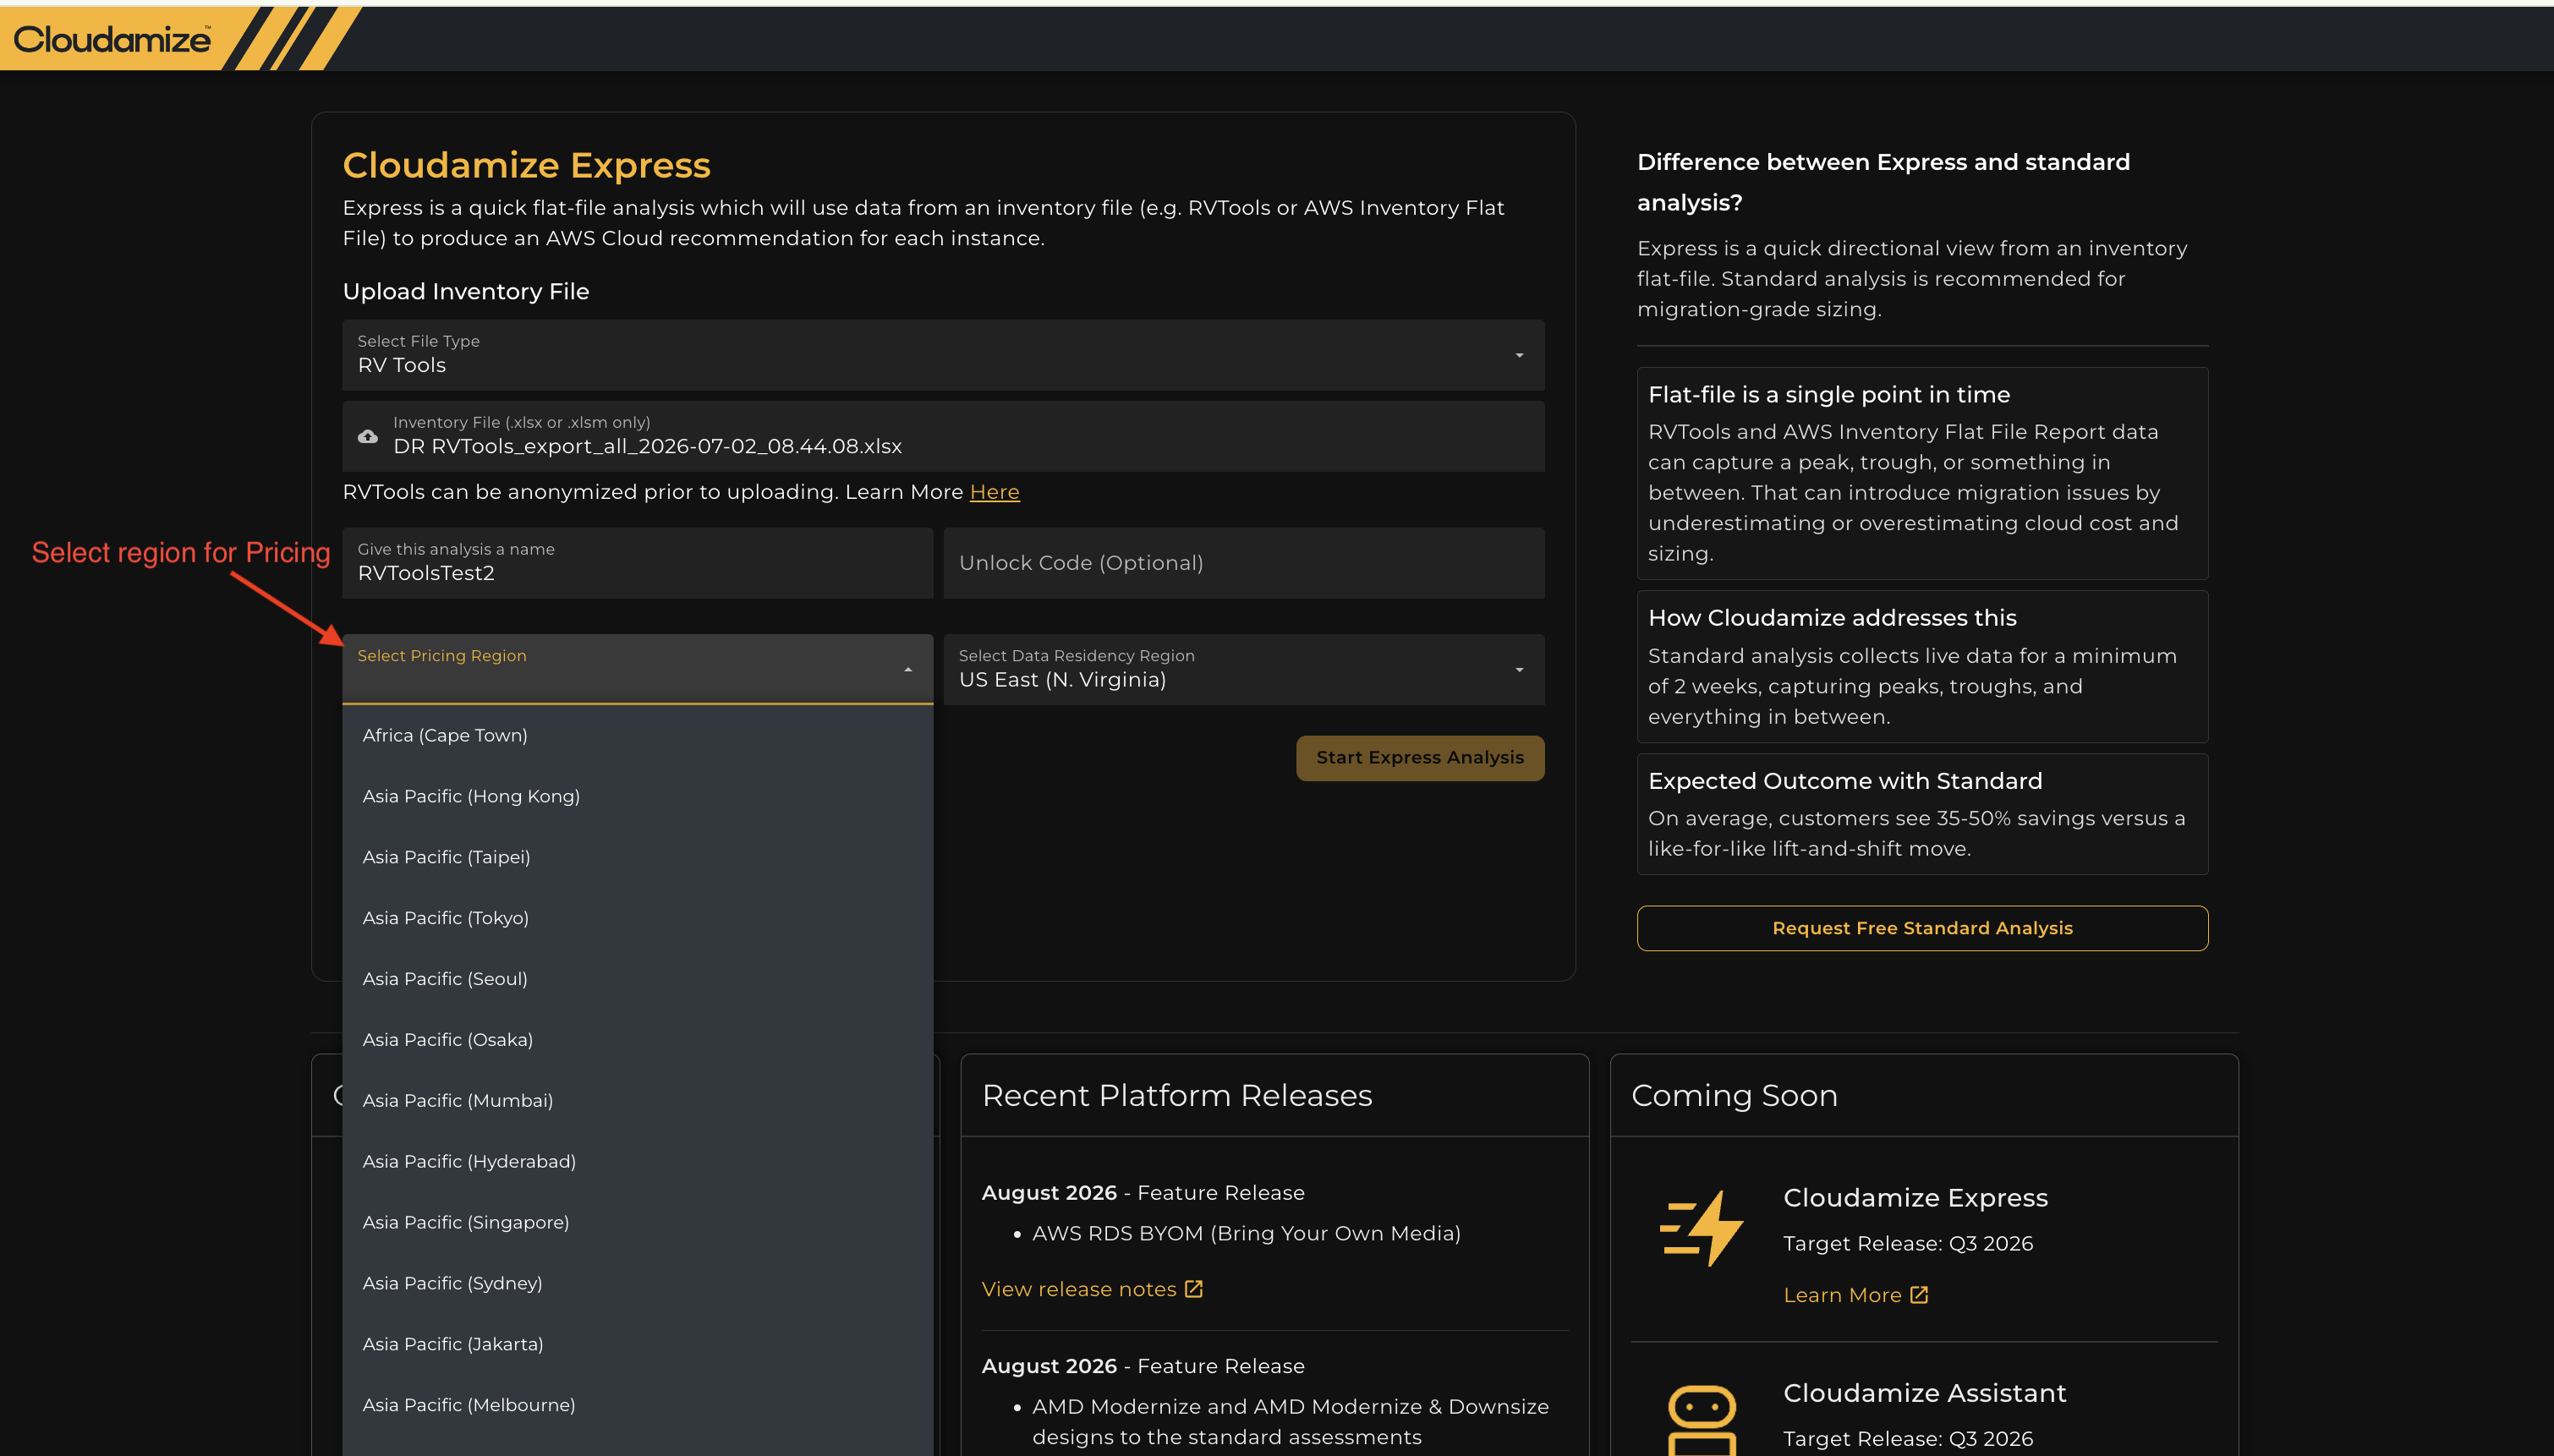Click external link icon beside View release notes
This screenshot has width=2554, height=1456.
click(x=1193, y=1289)
